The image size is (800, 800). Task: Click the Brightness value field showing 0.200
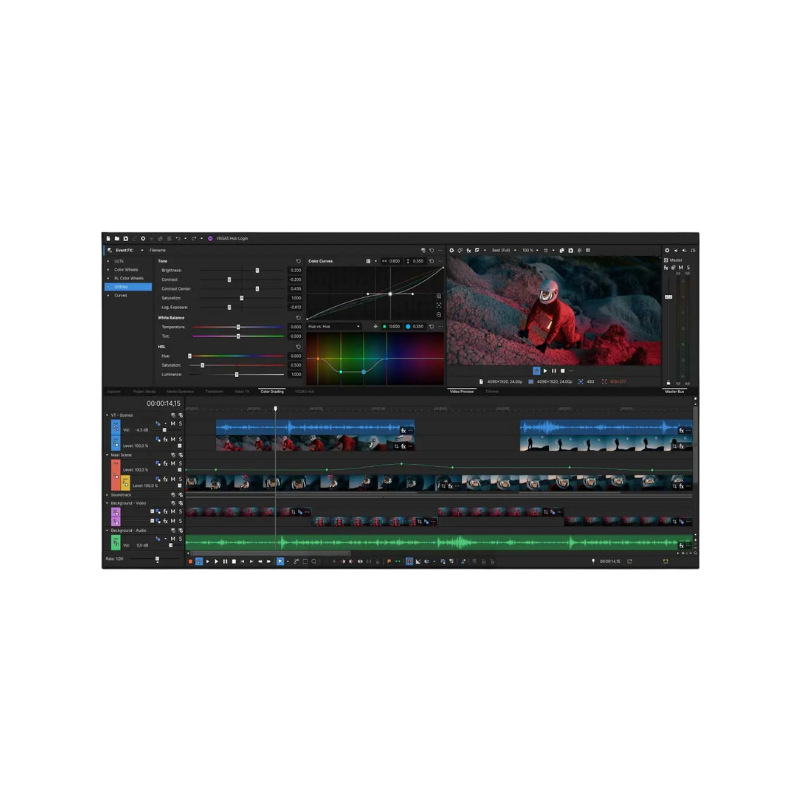(x=295, y=270)
